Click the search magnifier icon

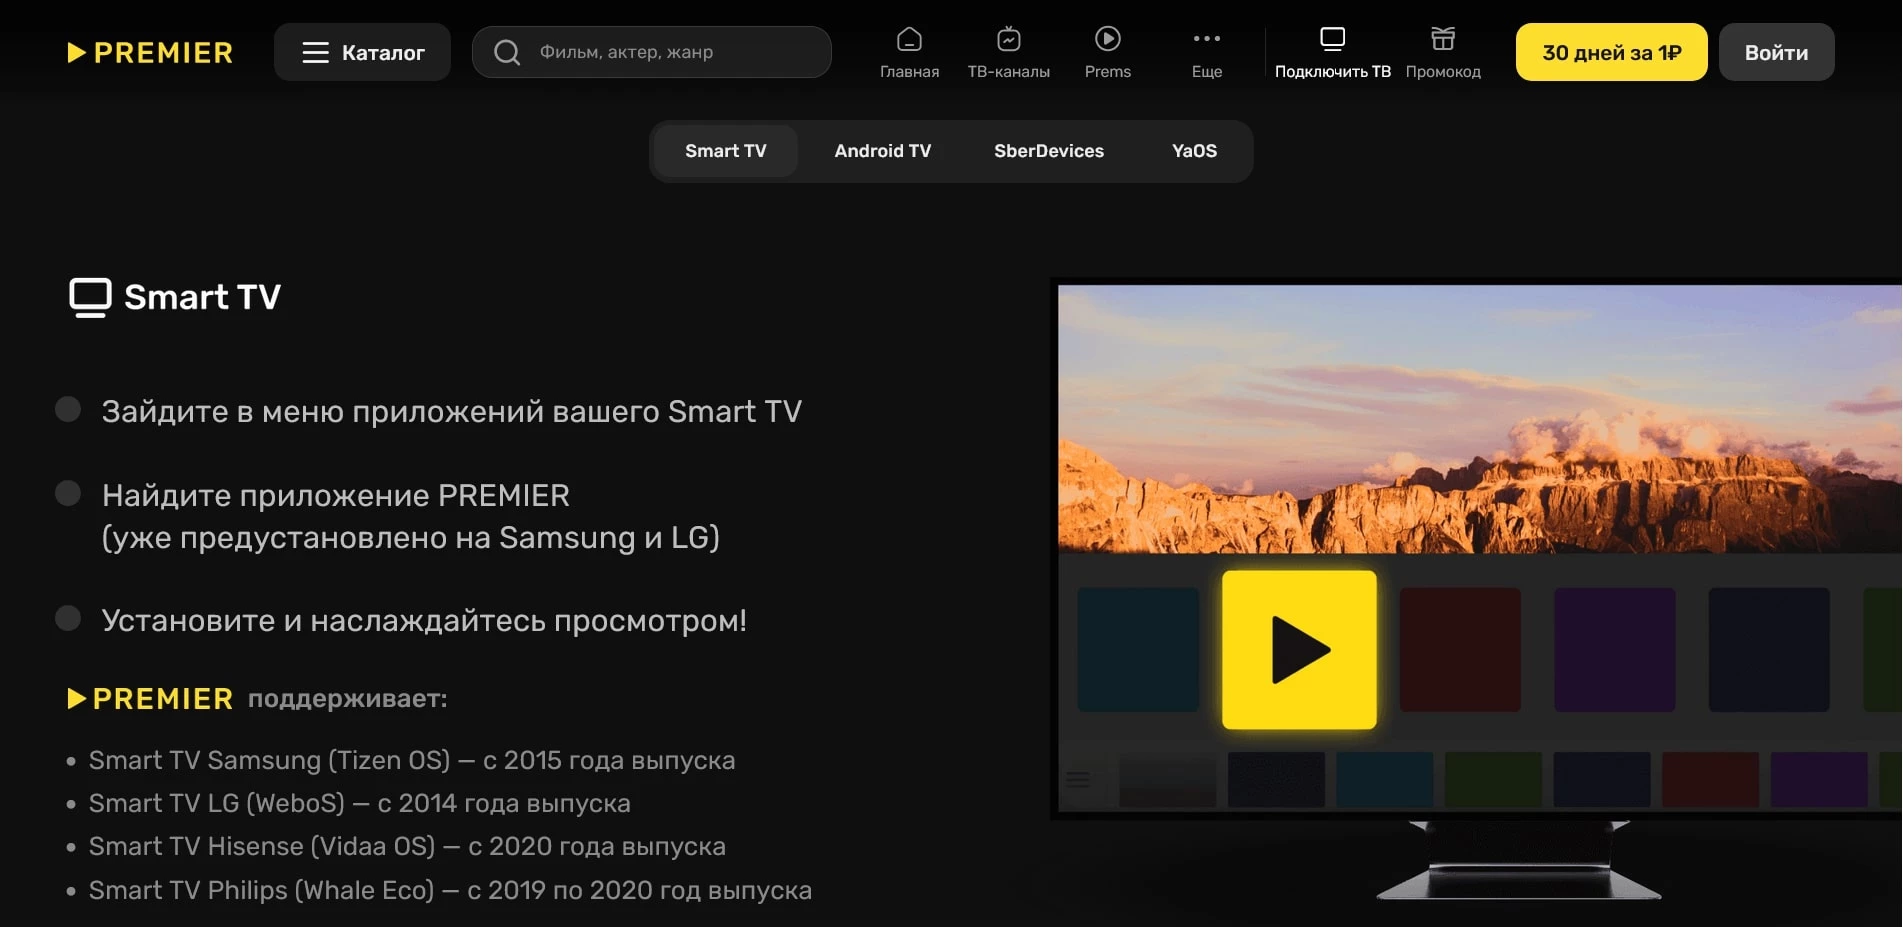click(x=507, y=52)
